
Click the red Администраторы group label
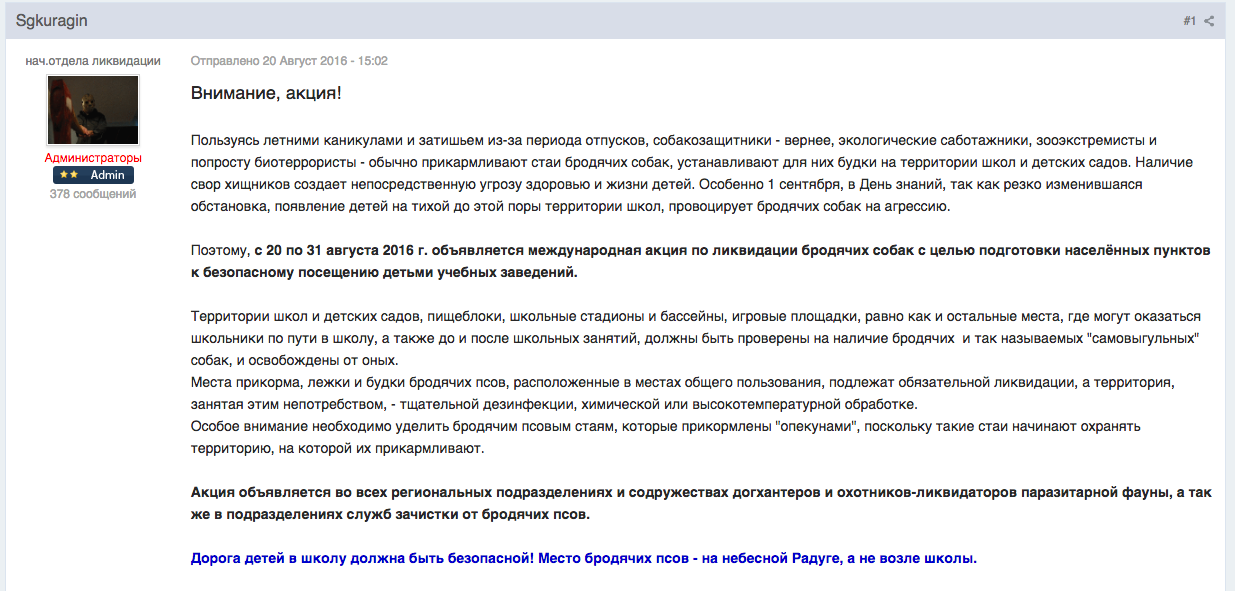tap(93, 158)
